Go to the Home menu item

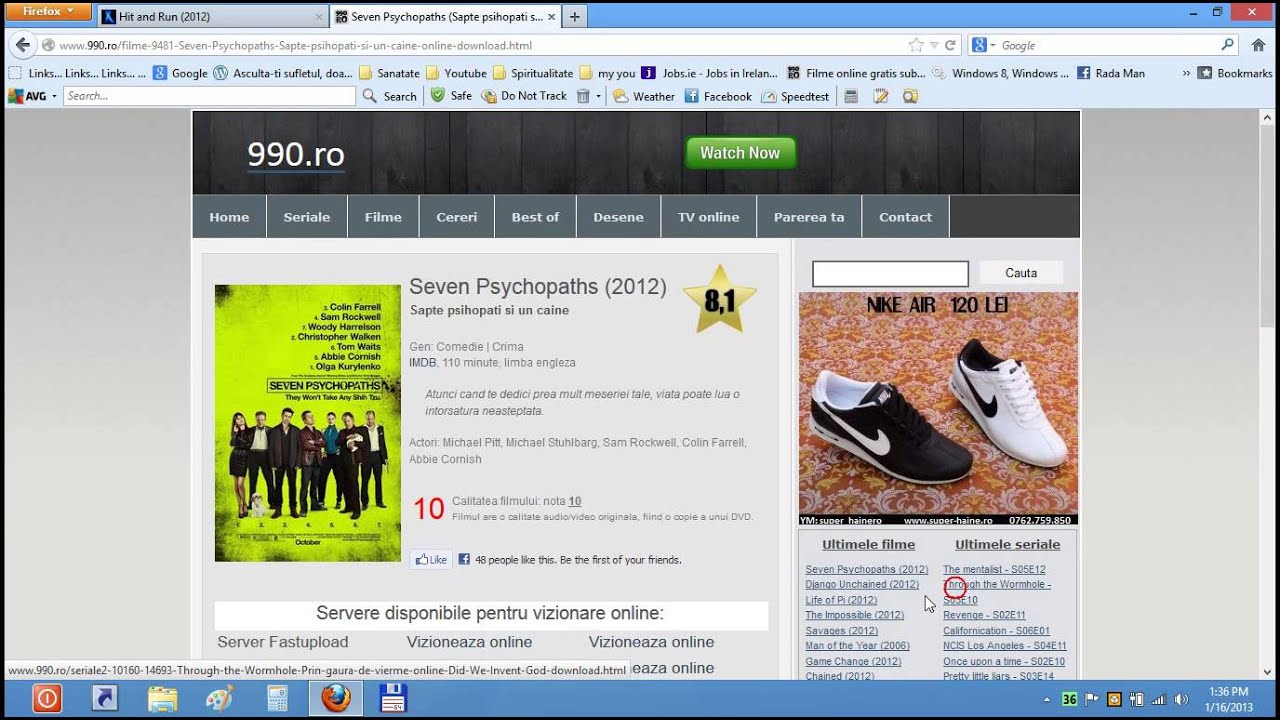pyautogui.click(x=229, y=217)
